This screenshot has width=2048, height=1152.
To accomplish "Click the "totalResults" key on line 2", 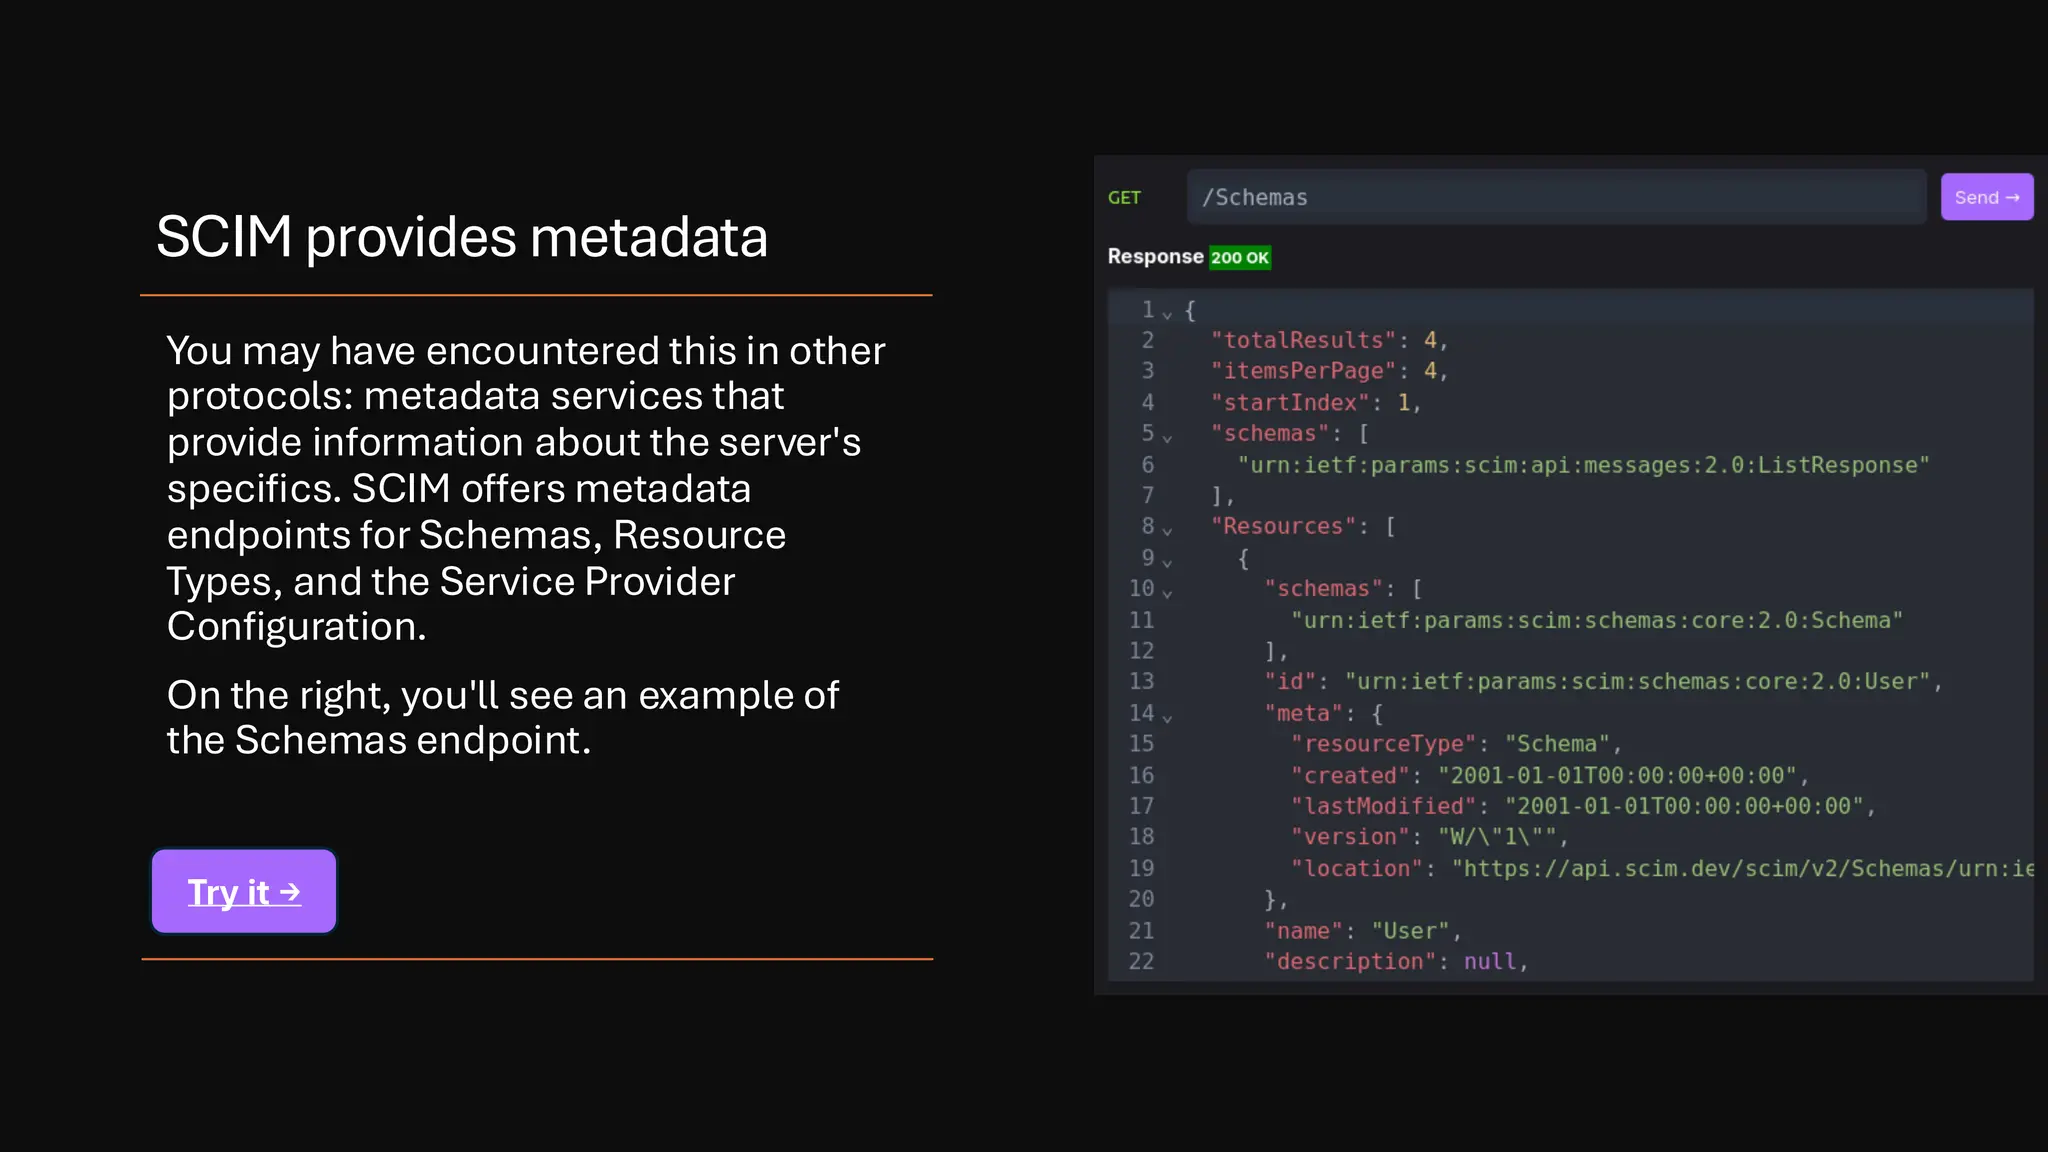I will pyautogui.click(x=1303, y=340).
